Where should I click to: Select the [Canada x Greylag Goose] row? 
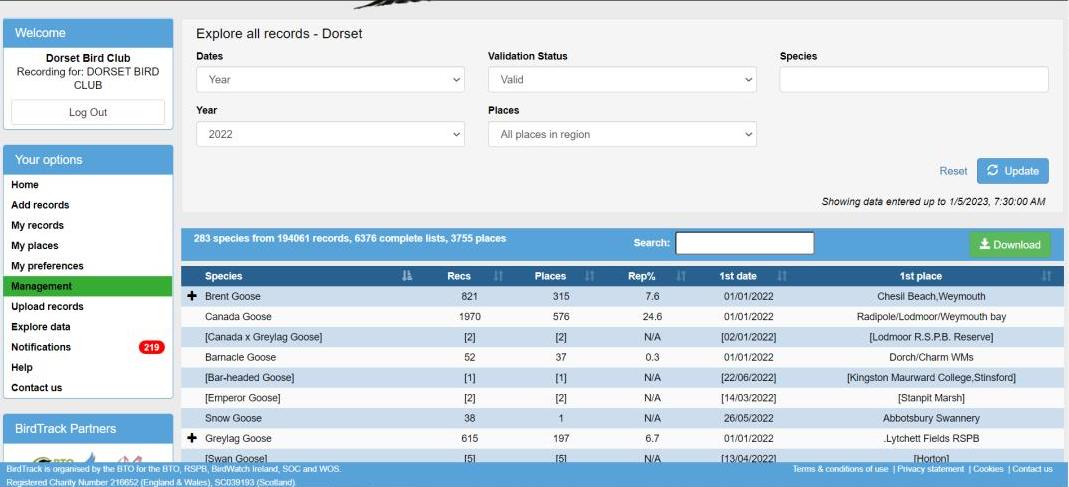click(x=622, y=337)
